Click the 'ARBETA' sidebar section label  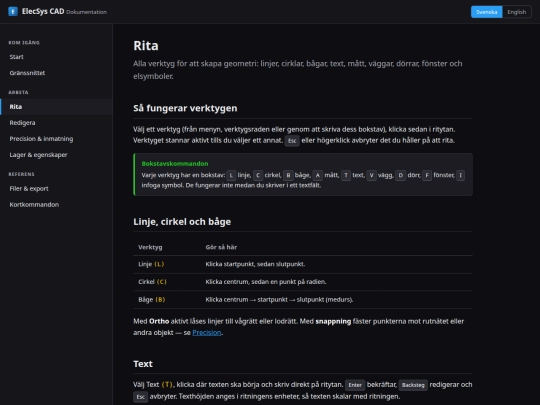point(18,92)
